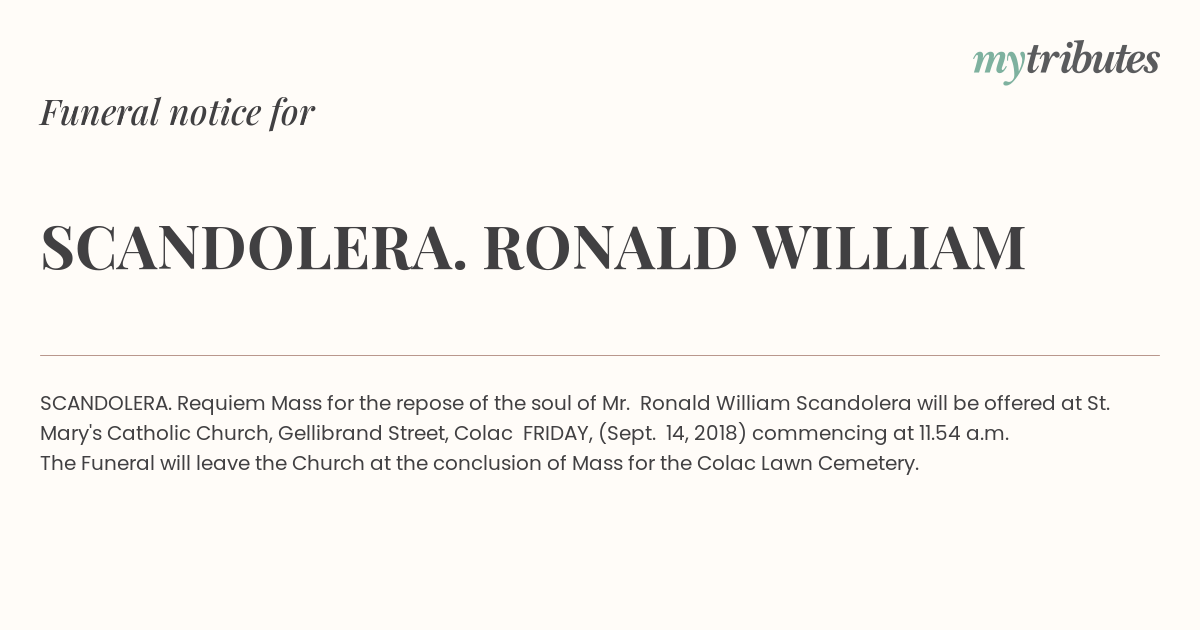
Task: Click the word FRIDAY in the notice
Action: (x=557, y=433)
